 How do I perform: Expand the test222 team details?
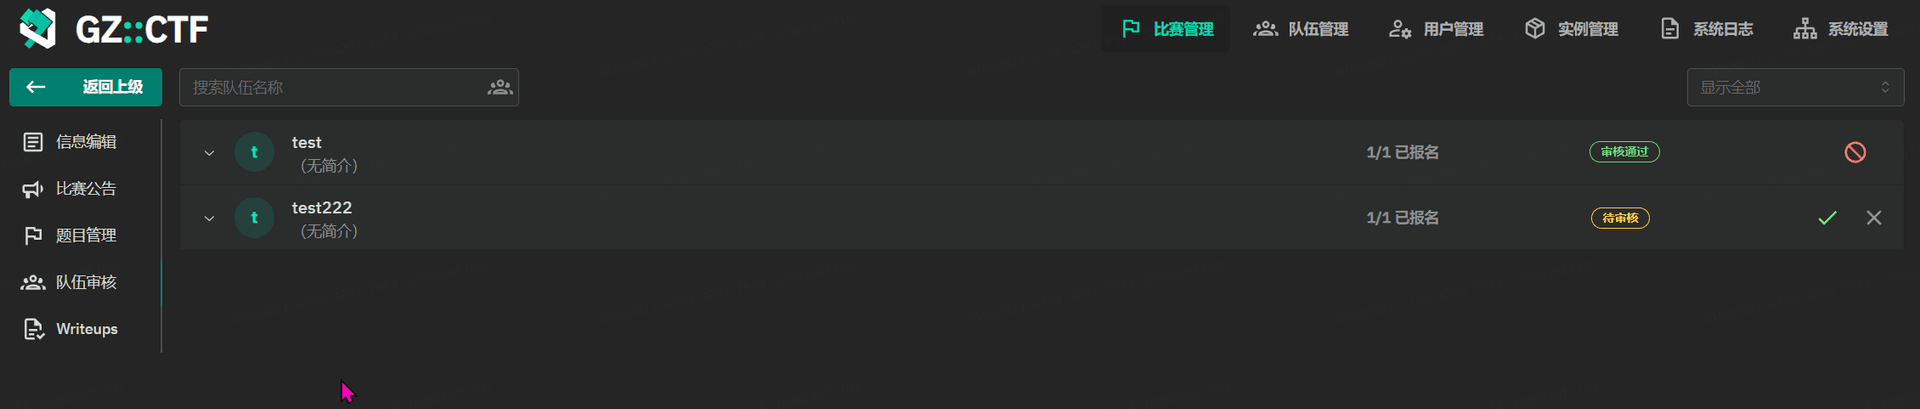coord(209,218)
